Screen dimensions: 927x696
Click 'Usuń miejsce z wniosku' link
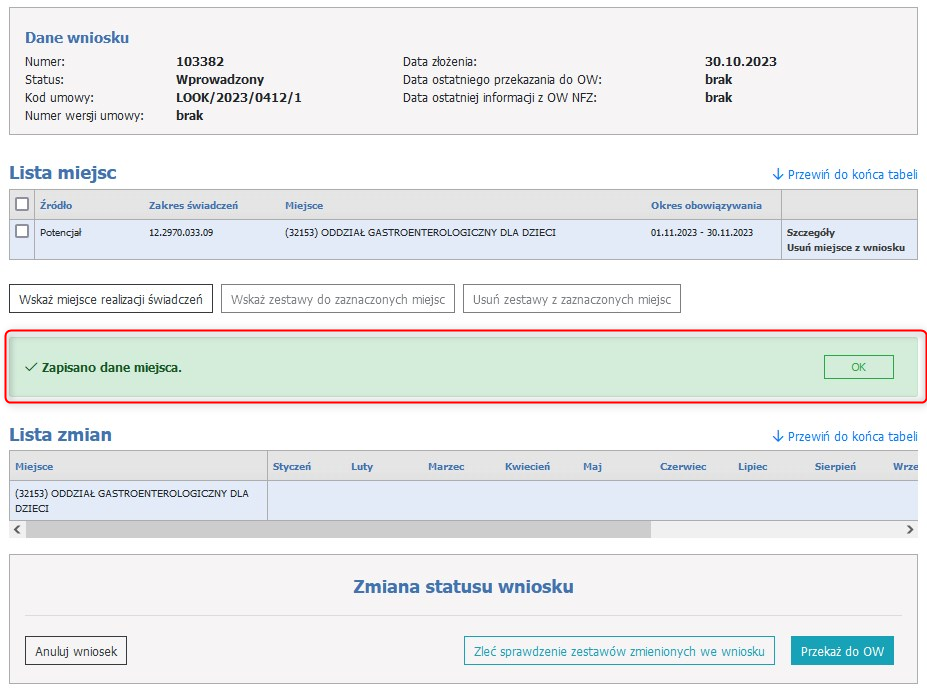[x=845, y=247]
